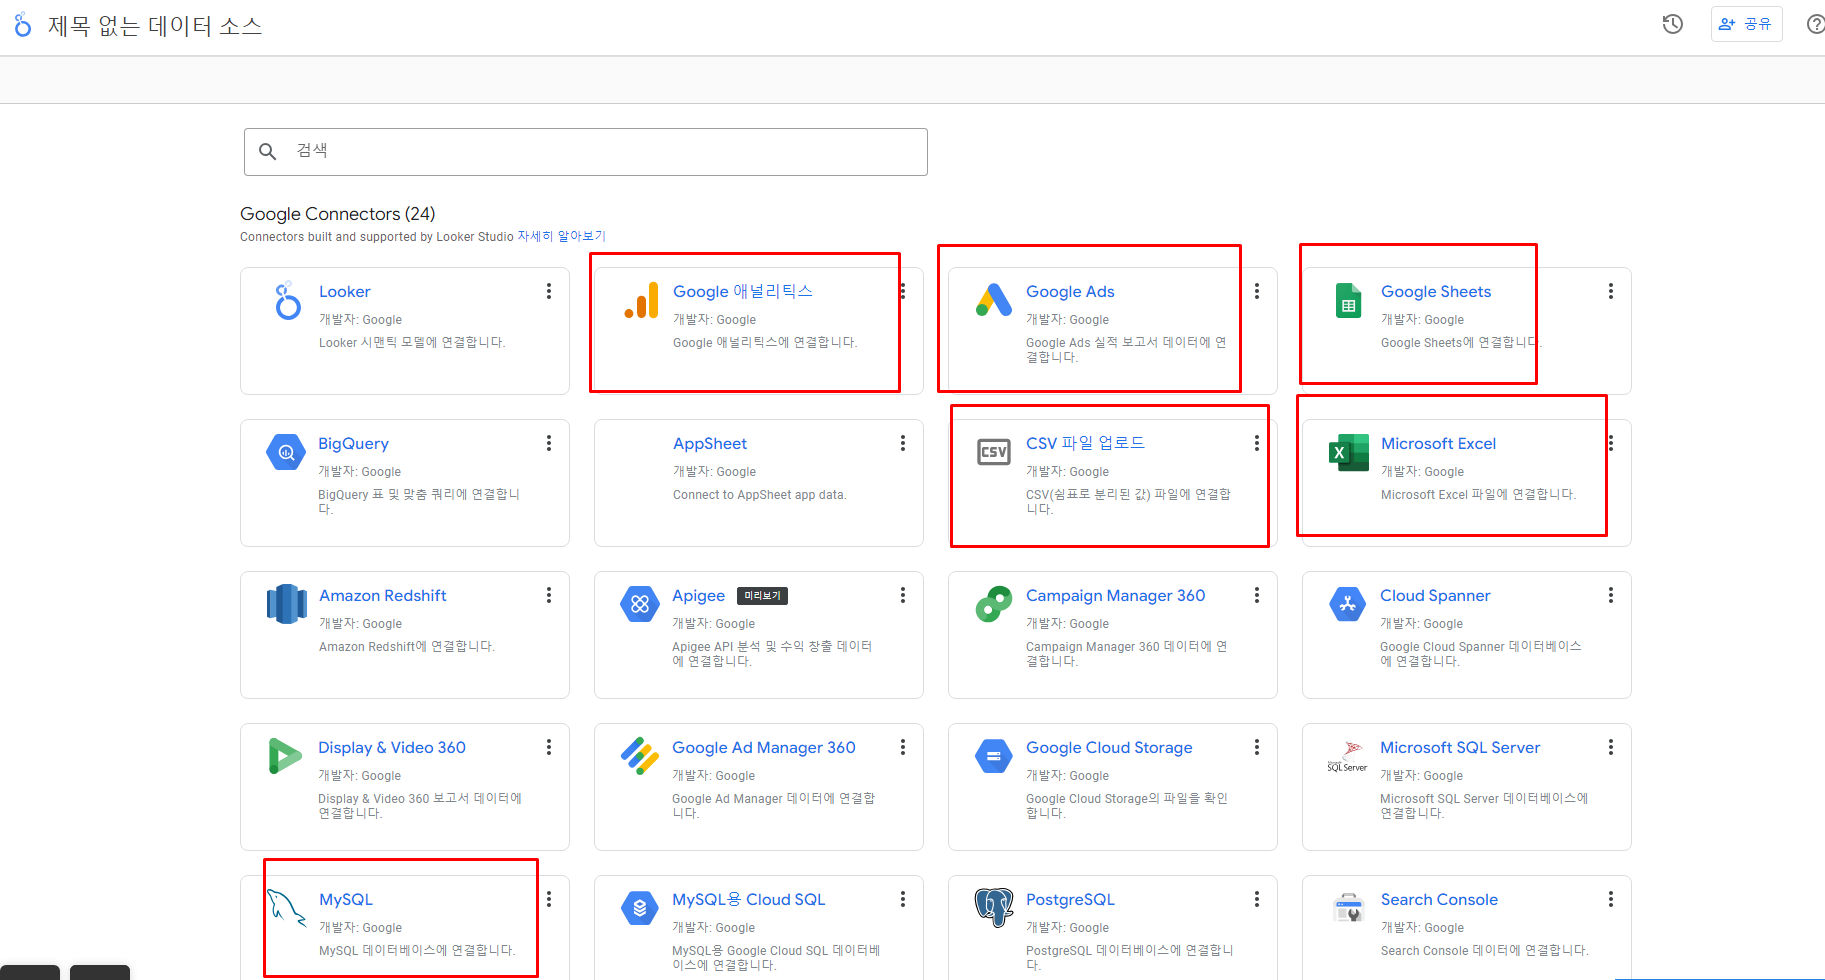The width and height of the screenshot is (1825, 980).
Task: Select the Looker connector title
Action: 344,291
